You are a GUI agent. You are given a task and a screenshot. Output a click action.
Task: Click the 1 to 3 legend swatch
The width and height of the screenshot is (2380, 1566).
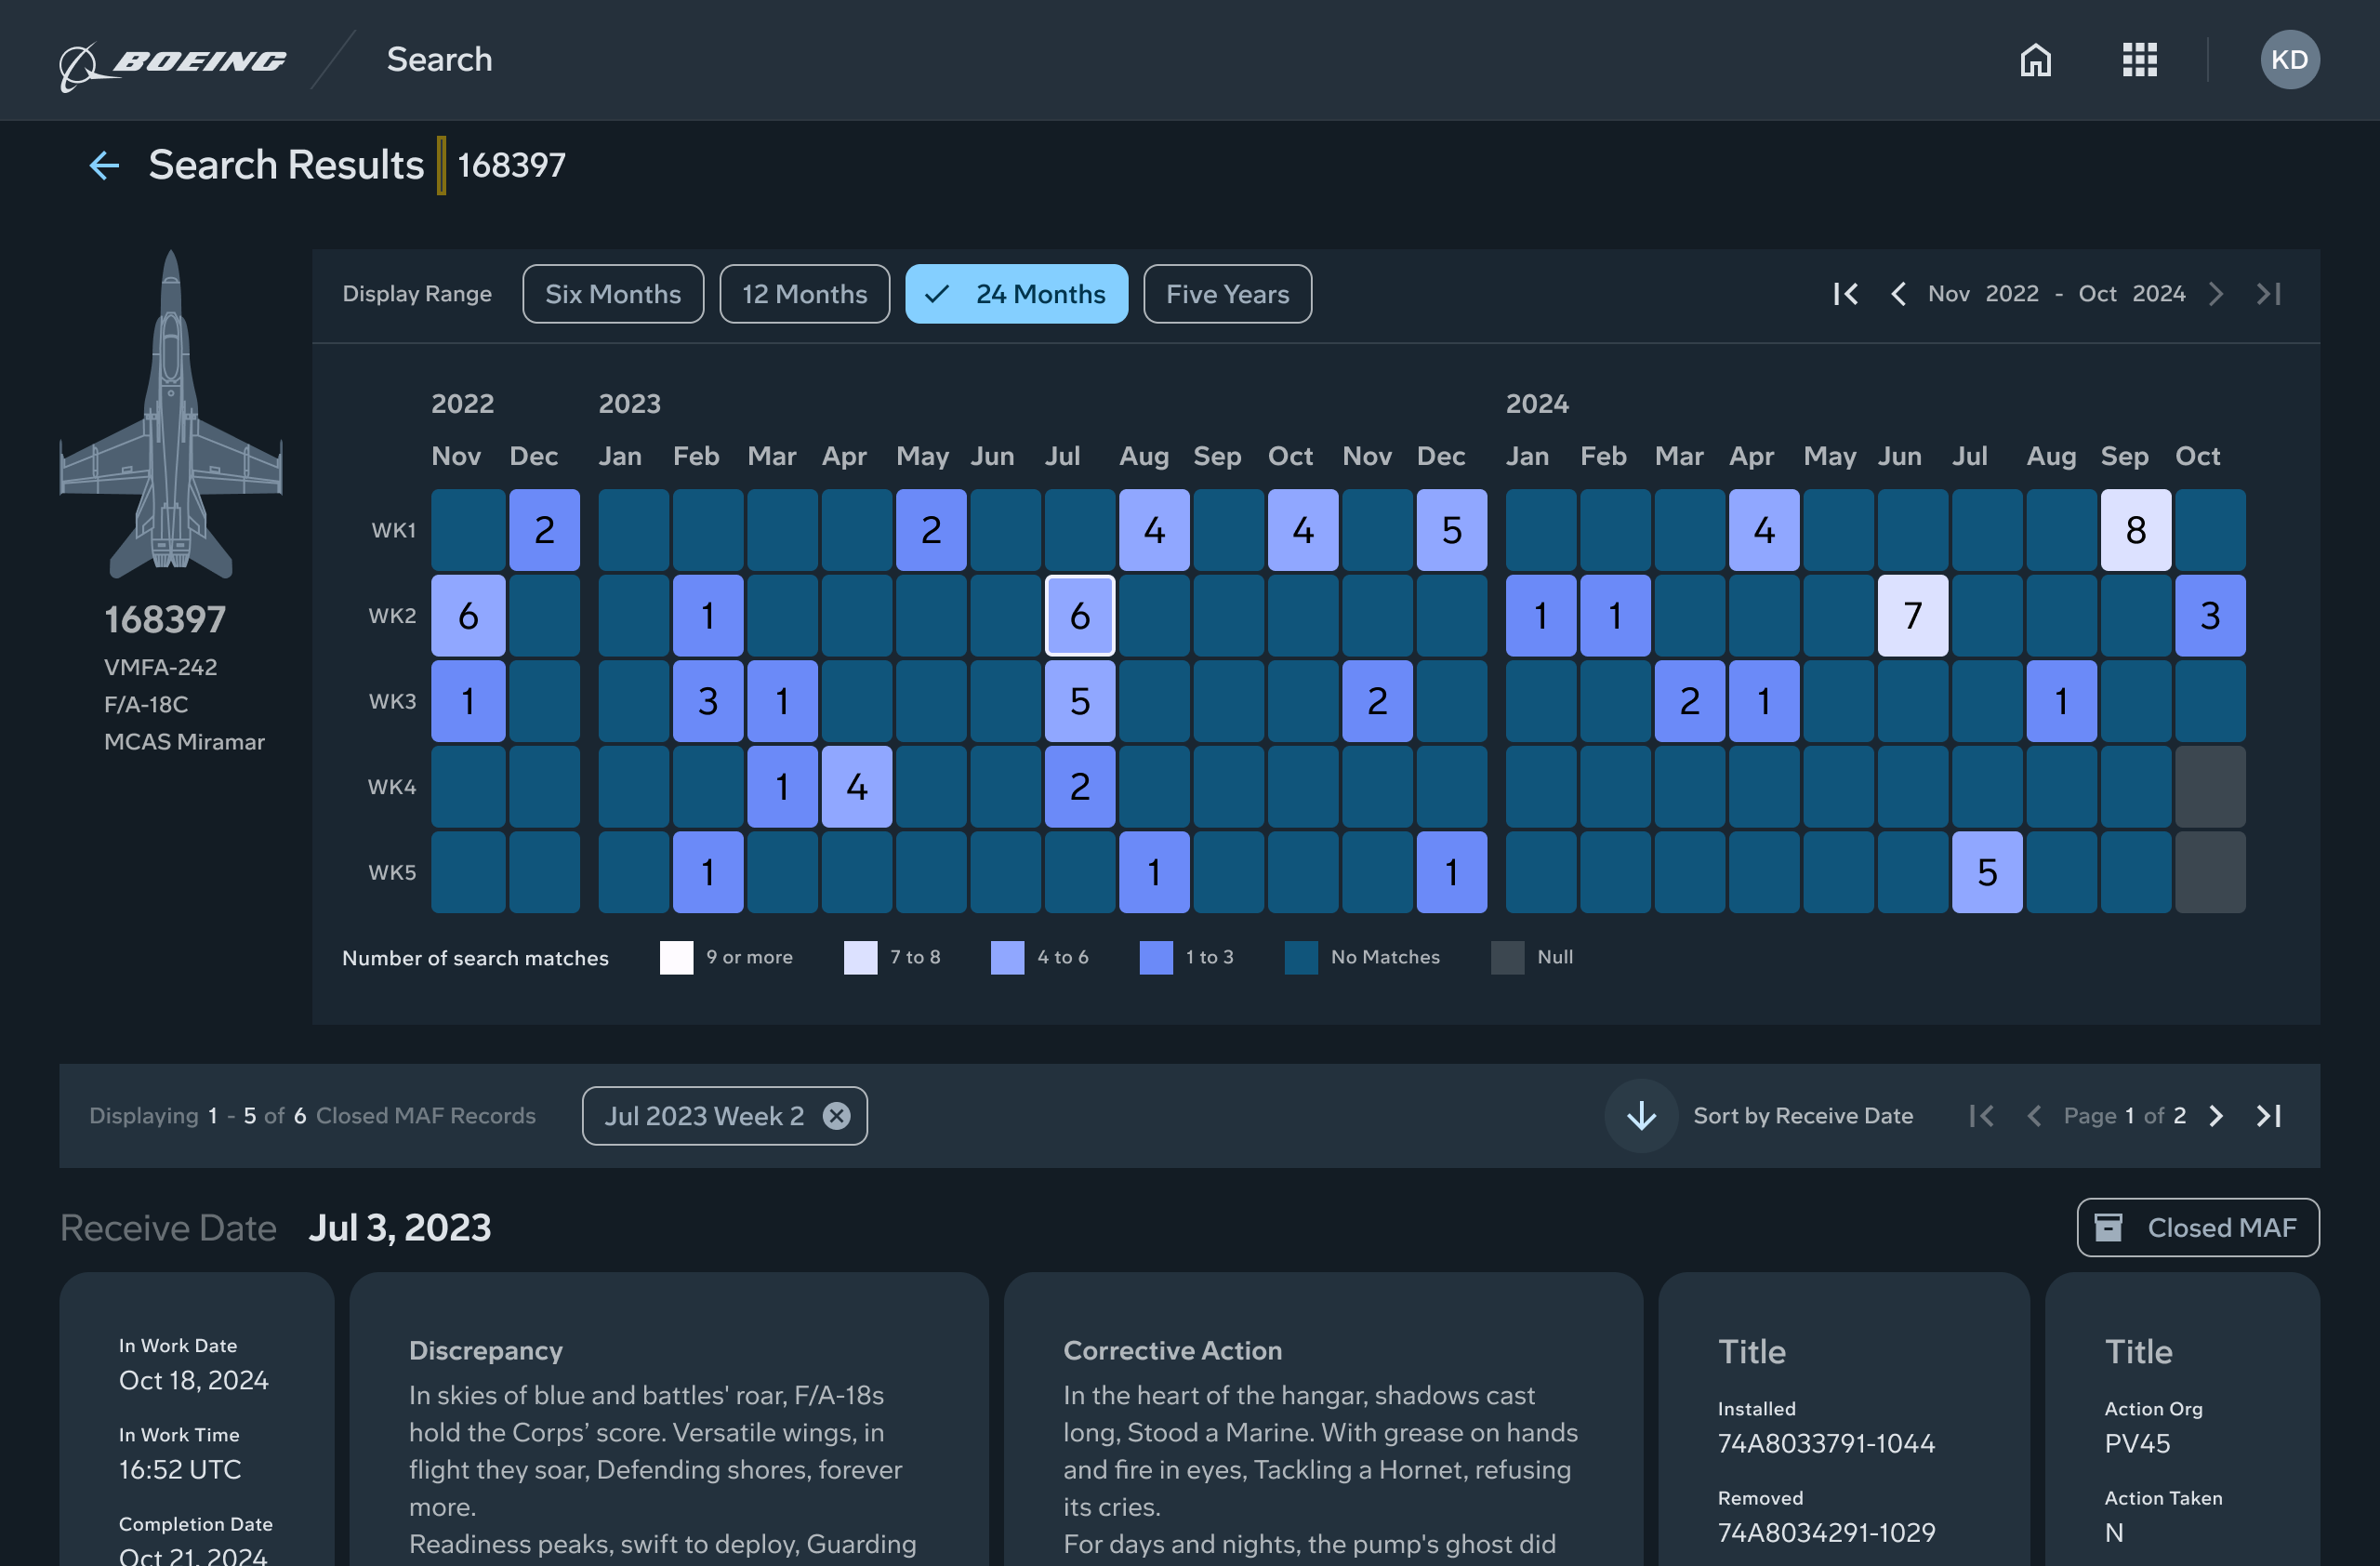click(x=1156, y=958)
